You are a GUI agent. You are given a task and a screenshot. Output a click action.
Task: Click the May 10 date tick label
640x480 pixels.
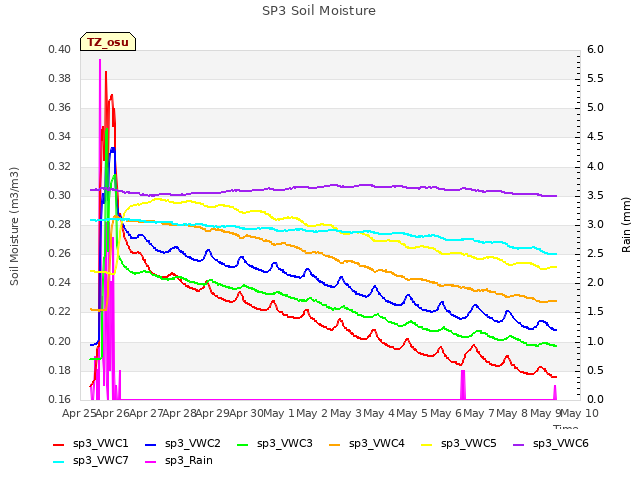coord(579,413)
